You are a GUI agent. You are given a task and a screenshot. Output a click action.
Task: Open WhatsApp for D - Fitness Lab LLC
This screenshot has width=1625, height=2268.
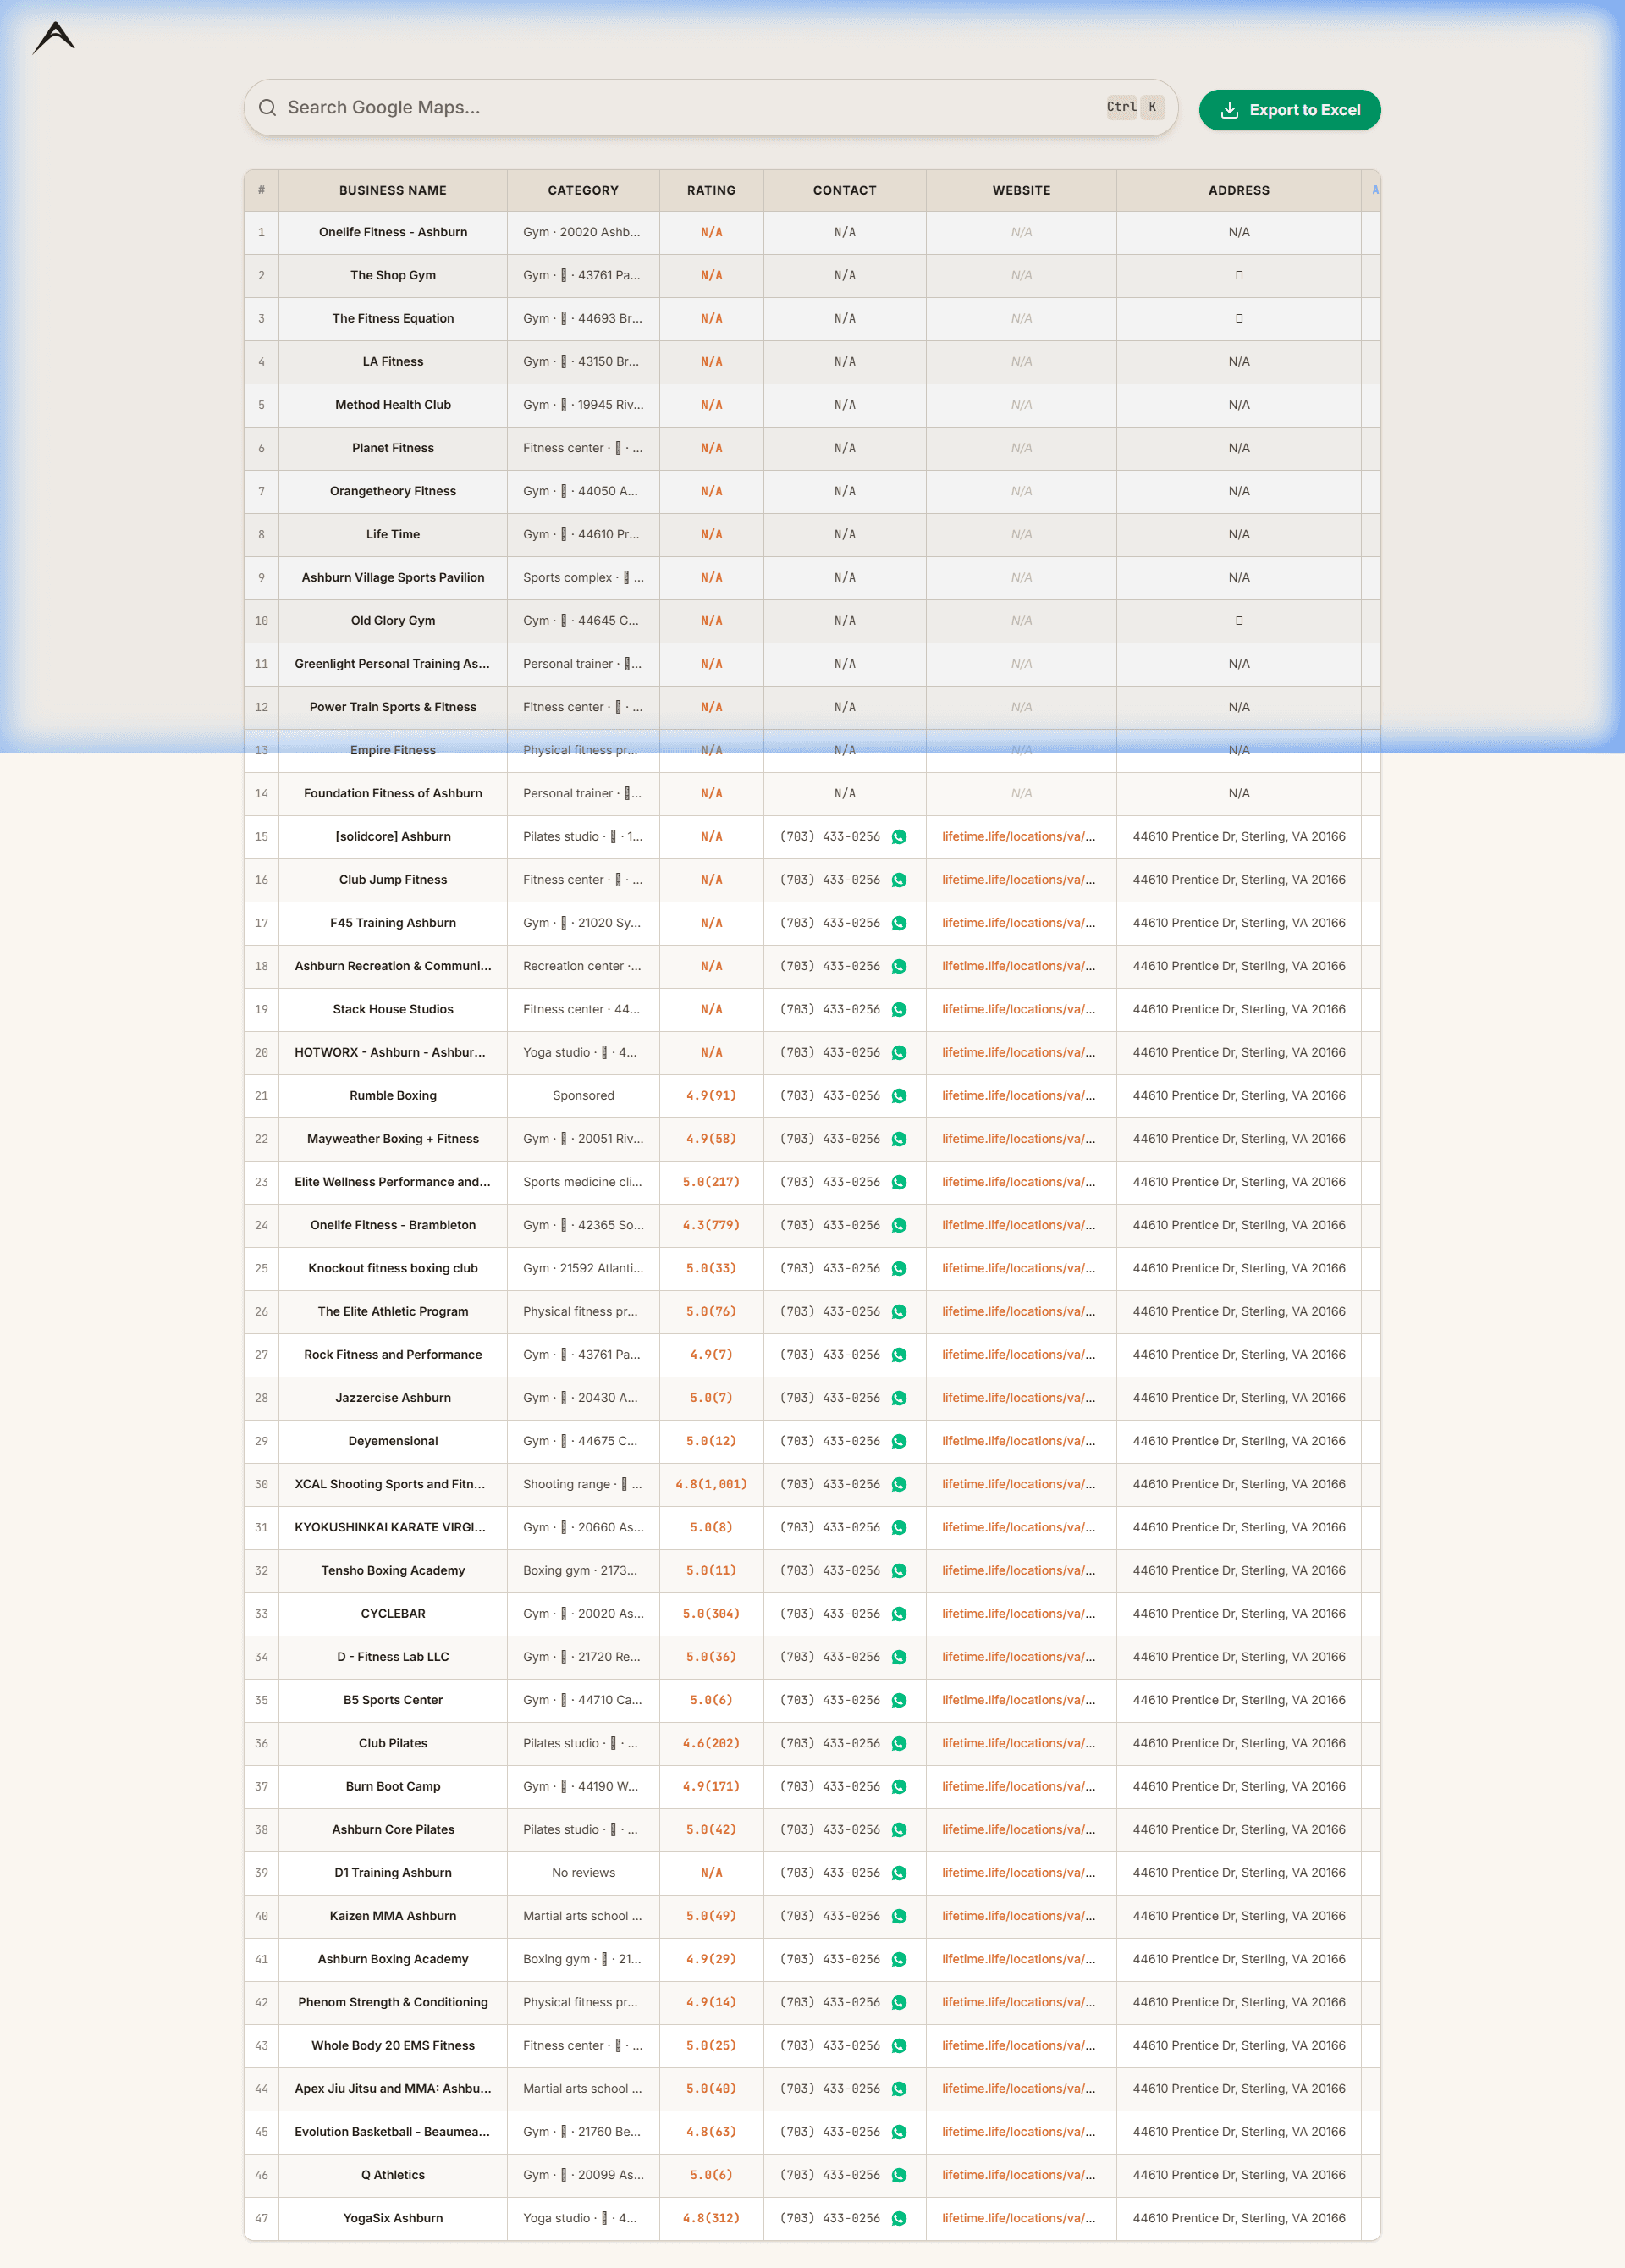pyautogui.click(x=899, y=1657)
